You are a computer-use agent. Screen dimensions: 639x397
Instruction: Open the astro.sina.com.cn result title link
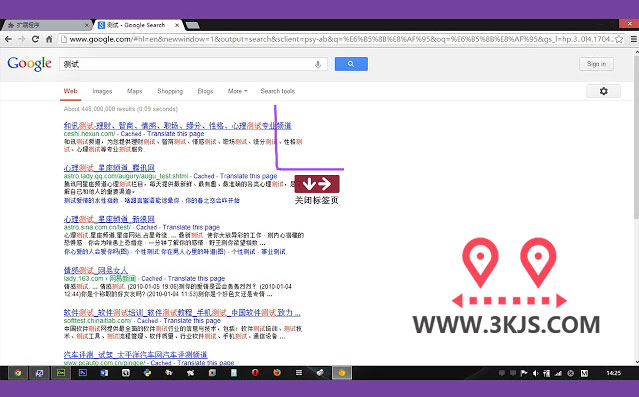click(x=109, y=219)
